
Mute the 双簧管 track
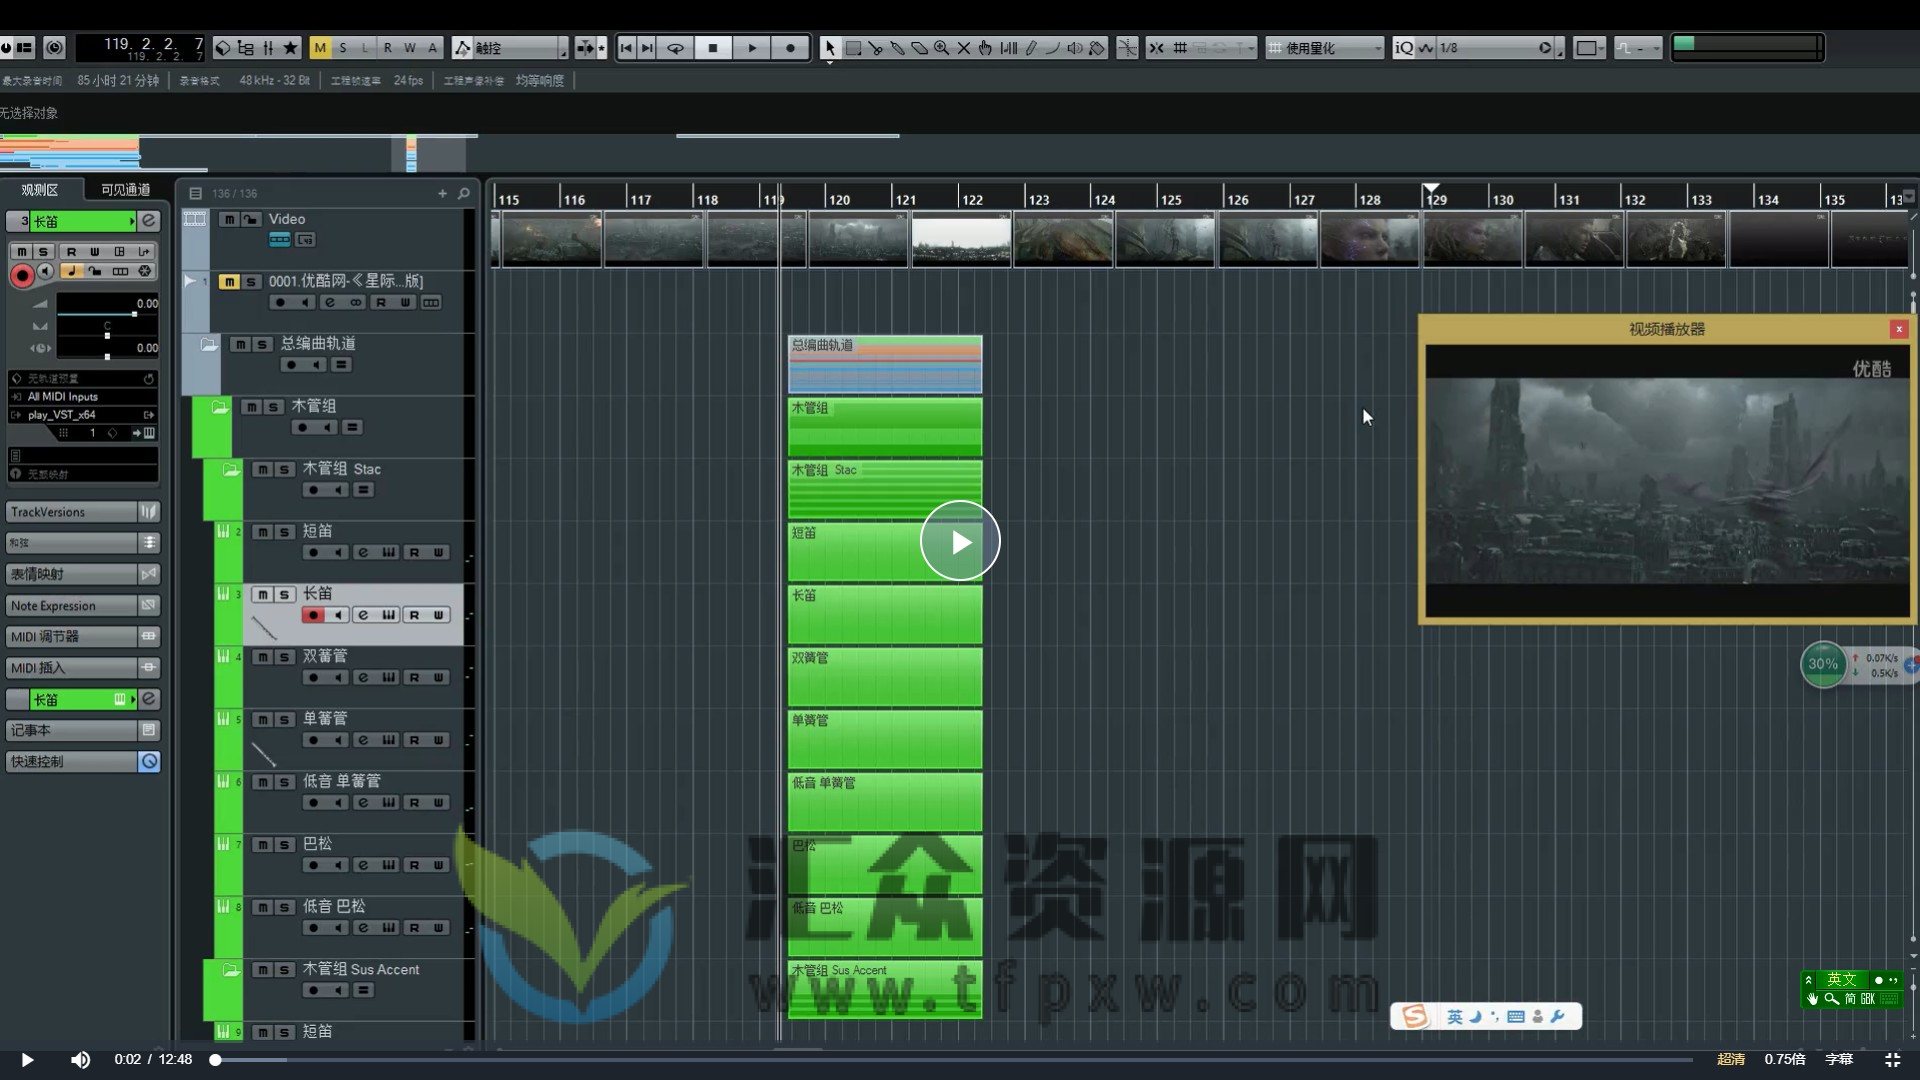click(x=262, y=657)
